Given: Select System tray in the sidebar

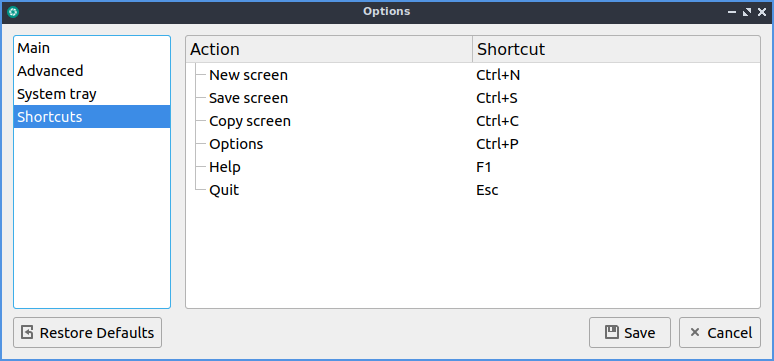Looking at the screenshot, I should pos(92,94).
